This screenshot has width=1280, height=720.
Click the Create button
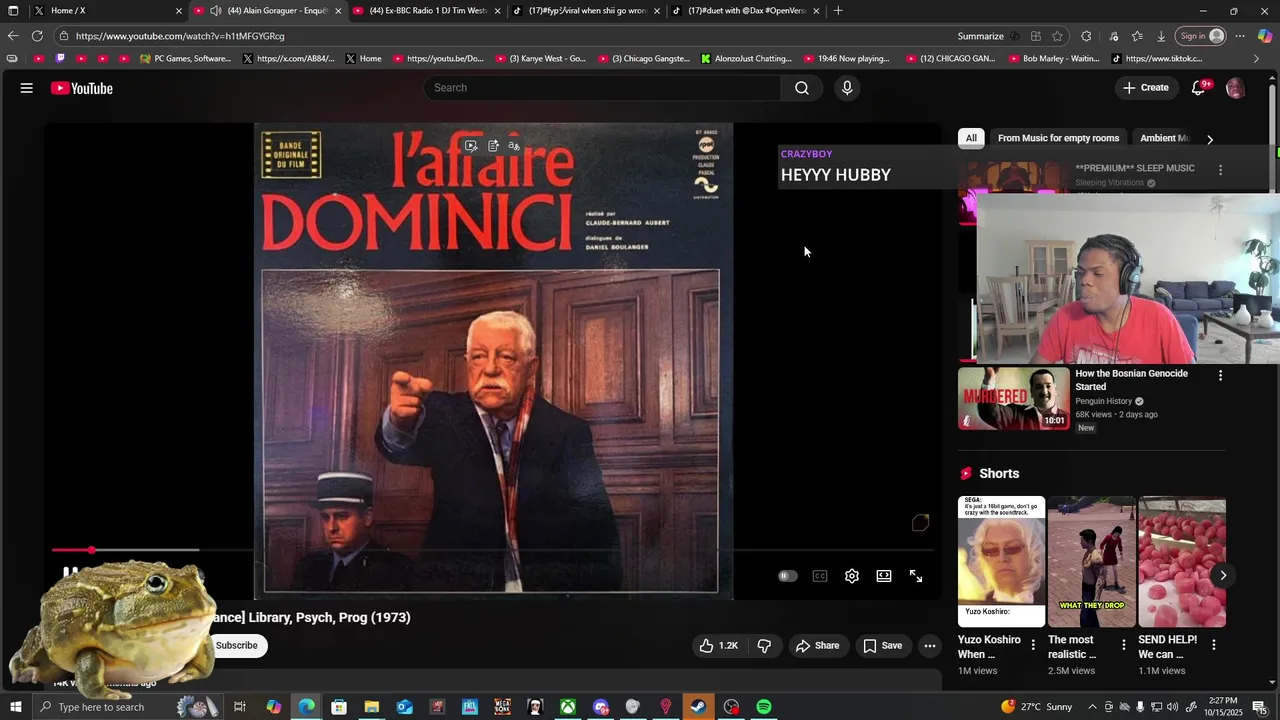tap(1145, 88)
